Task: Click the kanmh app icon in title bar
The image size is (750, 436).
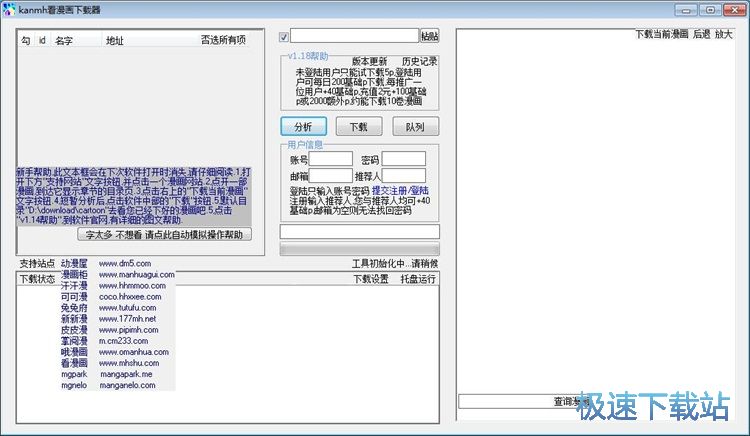Action: tap(9, 10)
